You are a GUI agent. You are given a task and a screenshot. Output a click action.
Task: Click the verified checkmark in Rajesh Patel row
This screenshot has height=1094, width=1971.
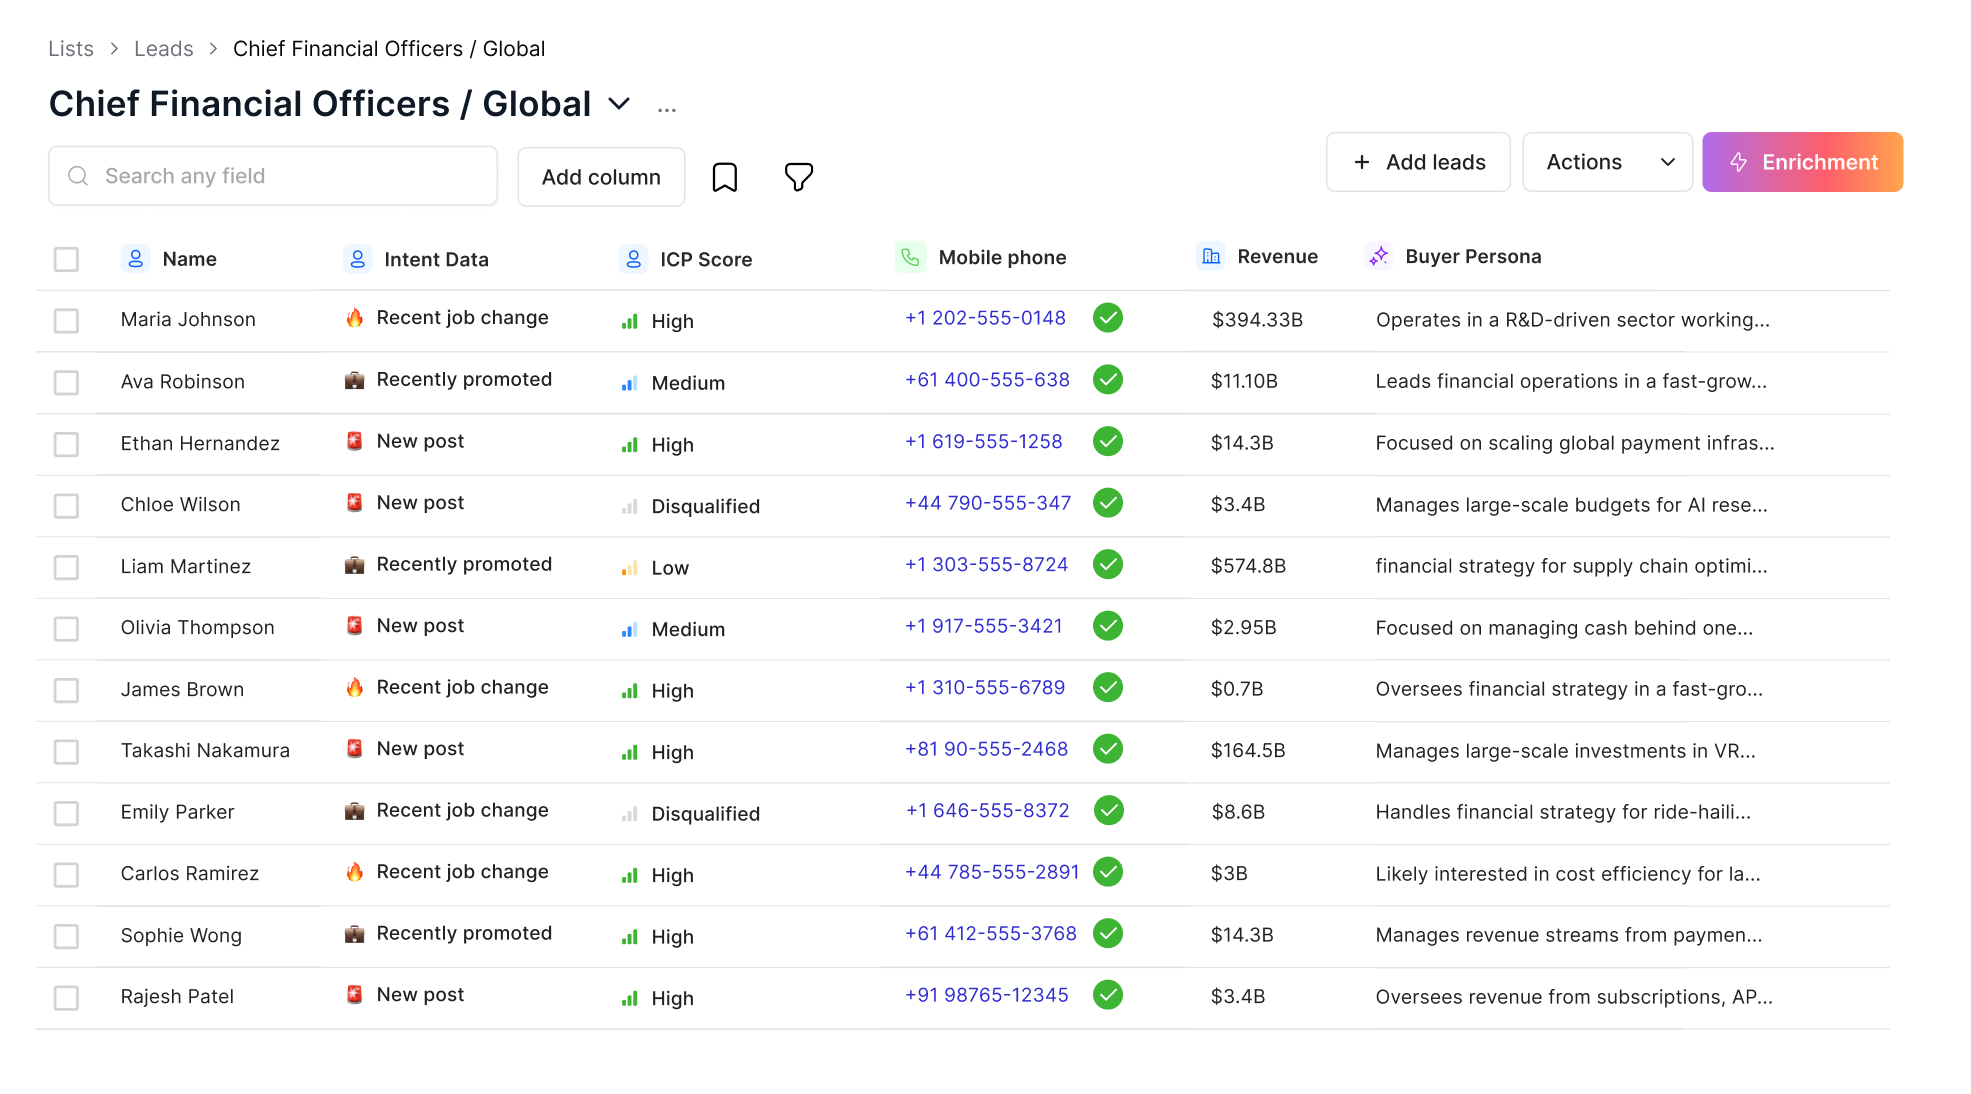click(1108, 995)
